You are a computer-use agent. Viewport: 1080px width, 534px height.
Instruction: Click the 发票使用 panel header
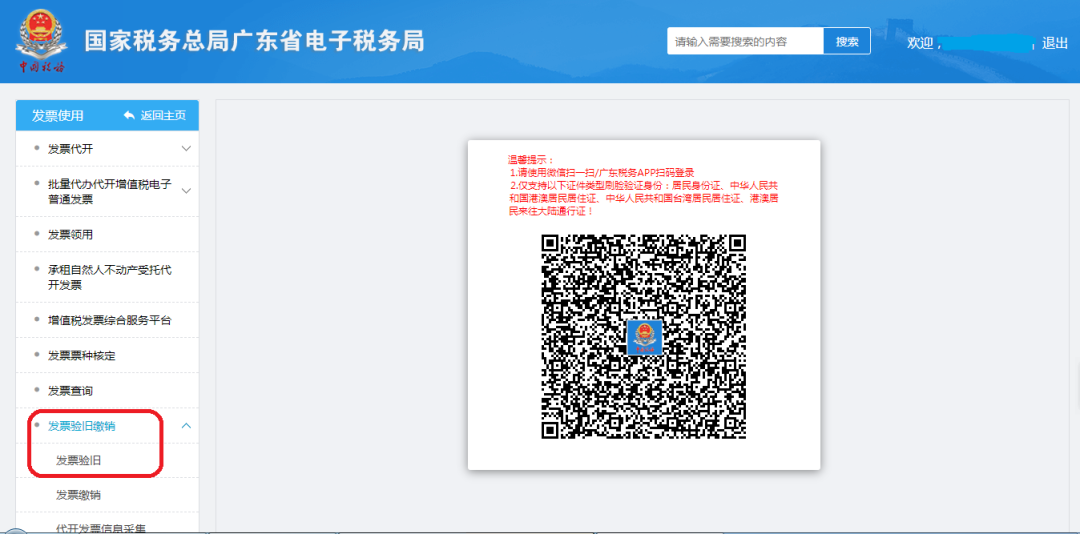click(x=58, y=116)
